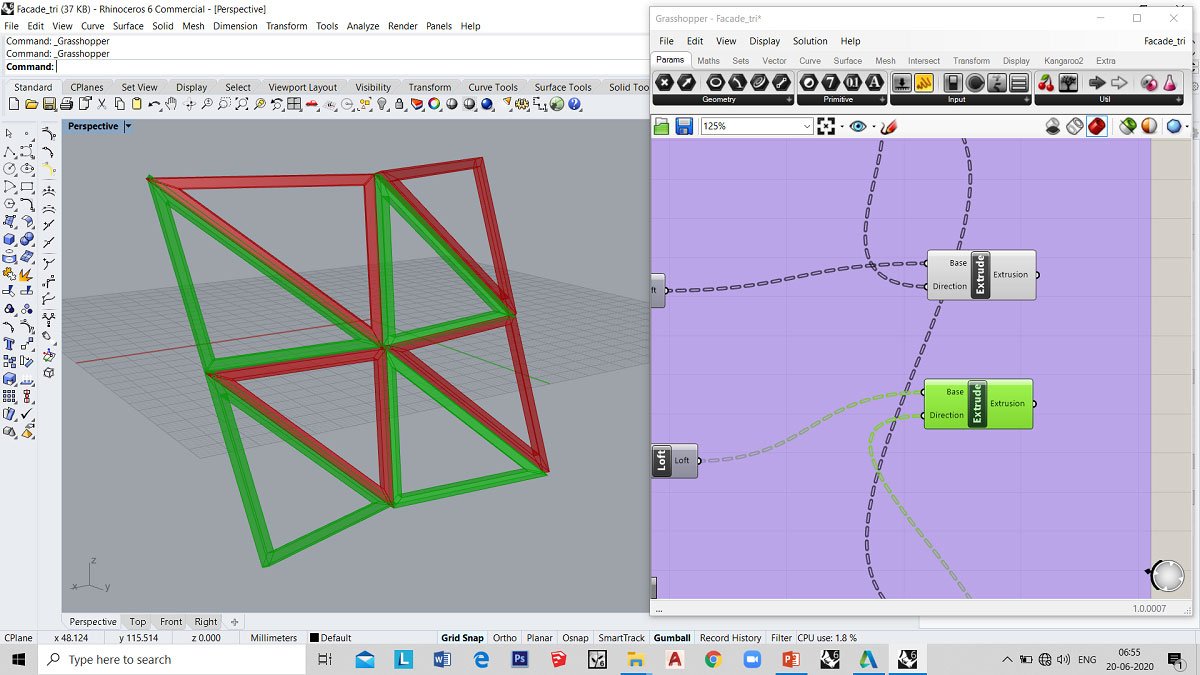Expand the Geometry panel in Grasshopper

pyautogui.click(x=789, y=100)
